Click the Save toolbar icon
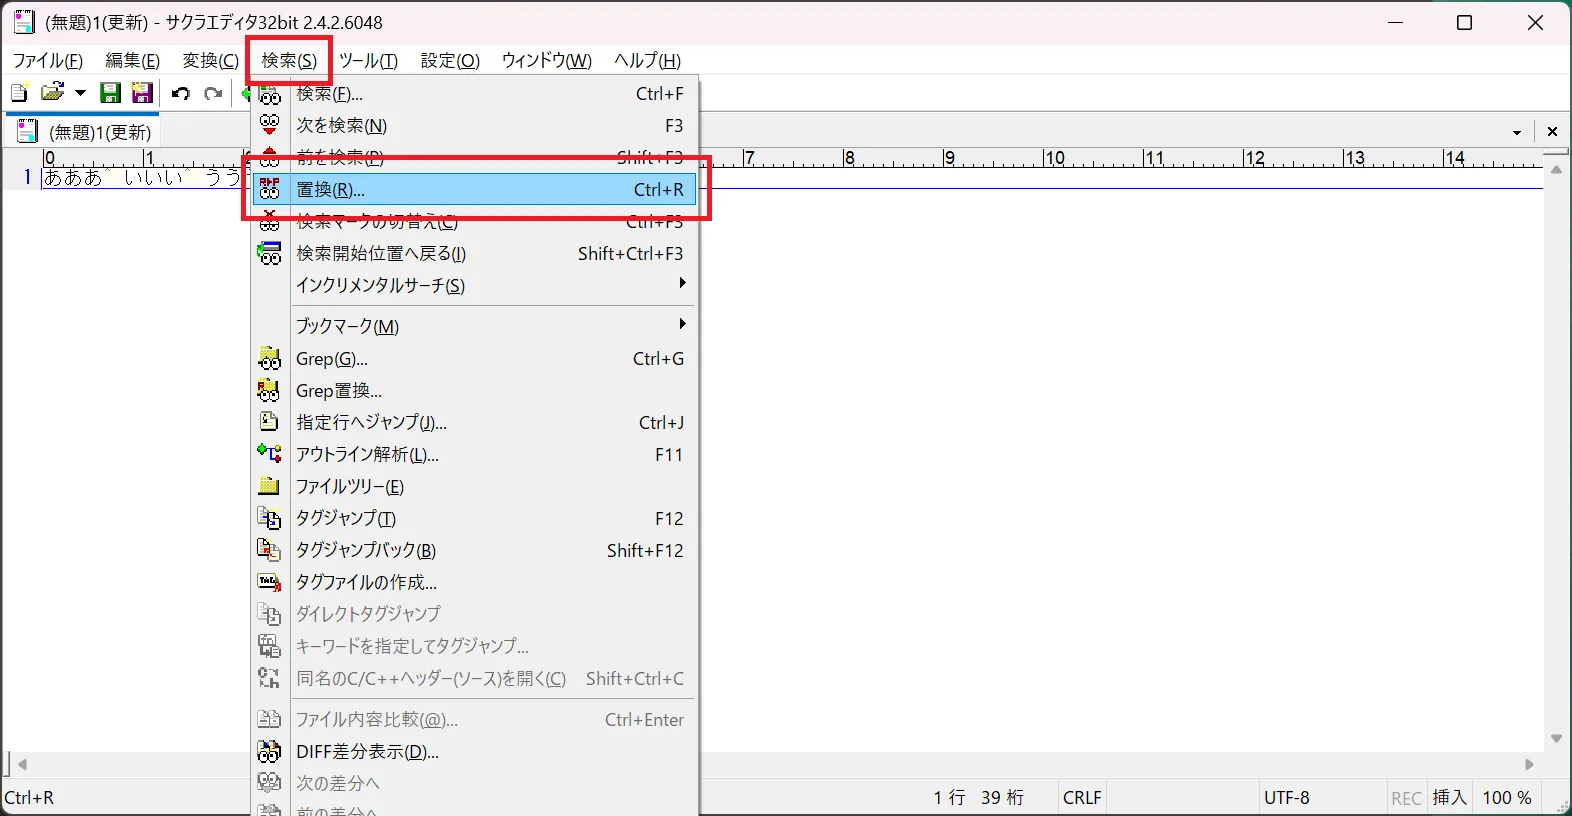Image resolution: width=1572 pixels, height=816 pixels. coord(111,93)
